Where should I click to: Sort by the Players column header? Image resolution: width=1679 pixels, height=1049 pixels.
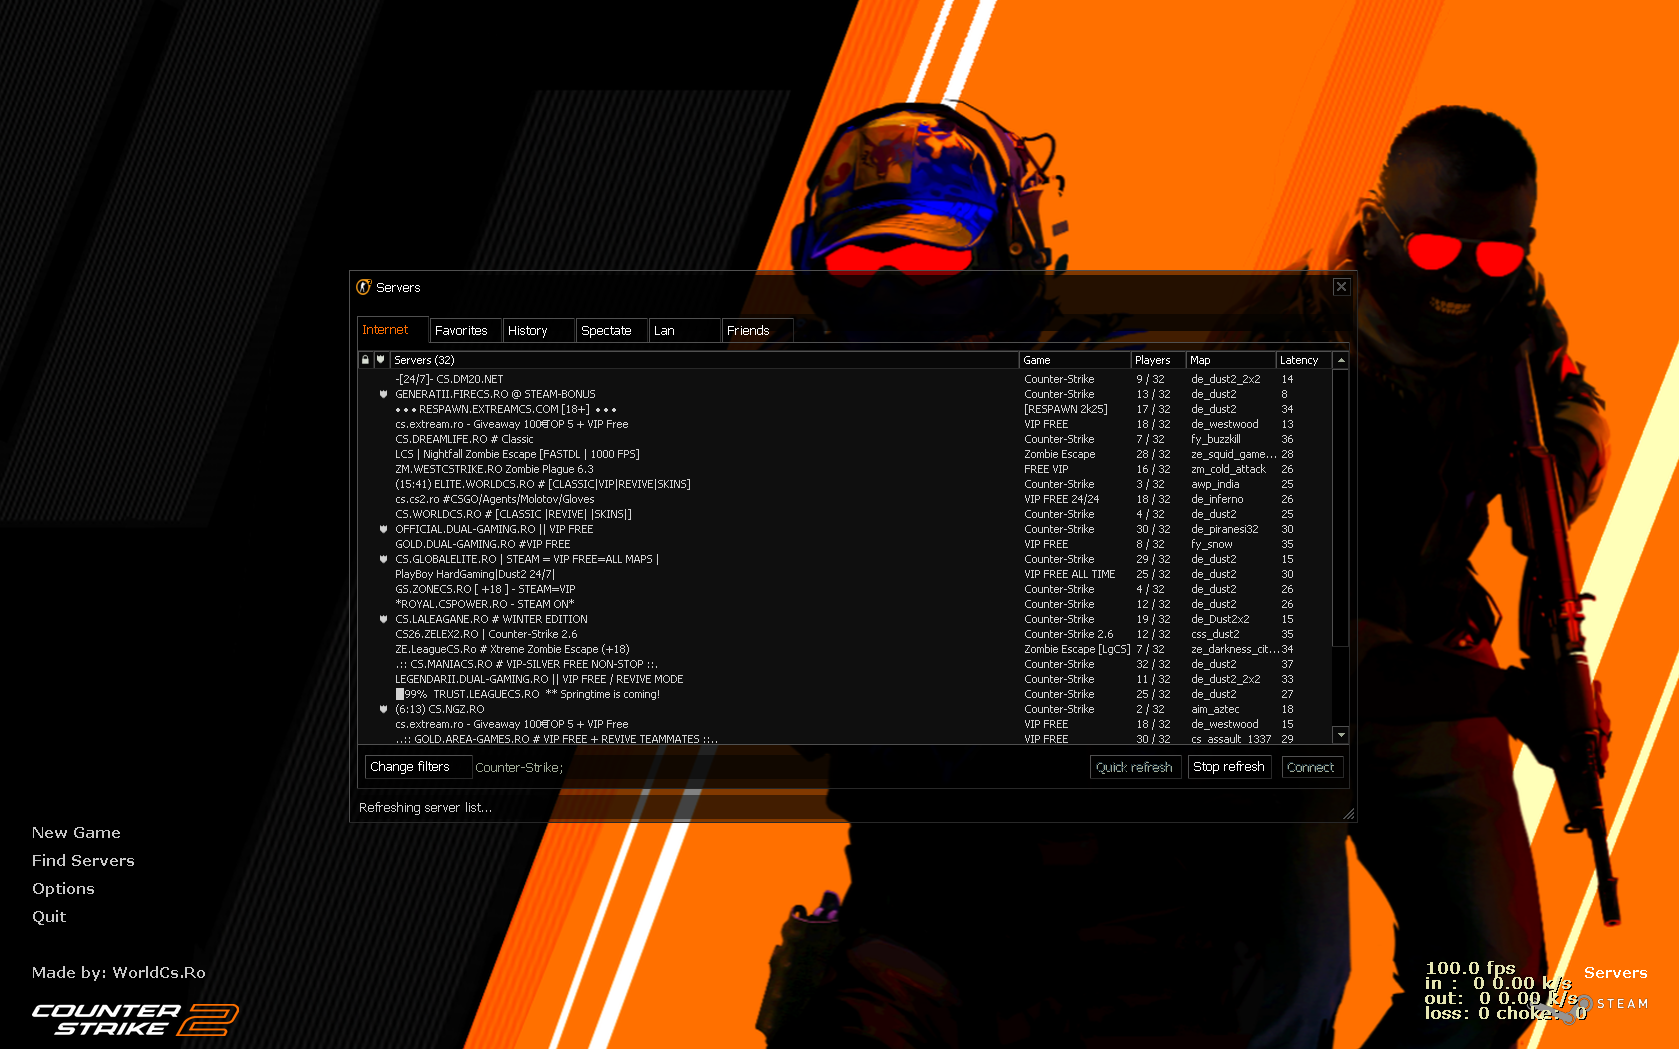tap(1158, 360)
